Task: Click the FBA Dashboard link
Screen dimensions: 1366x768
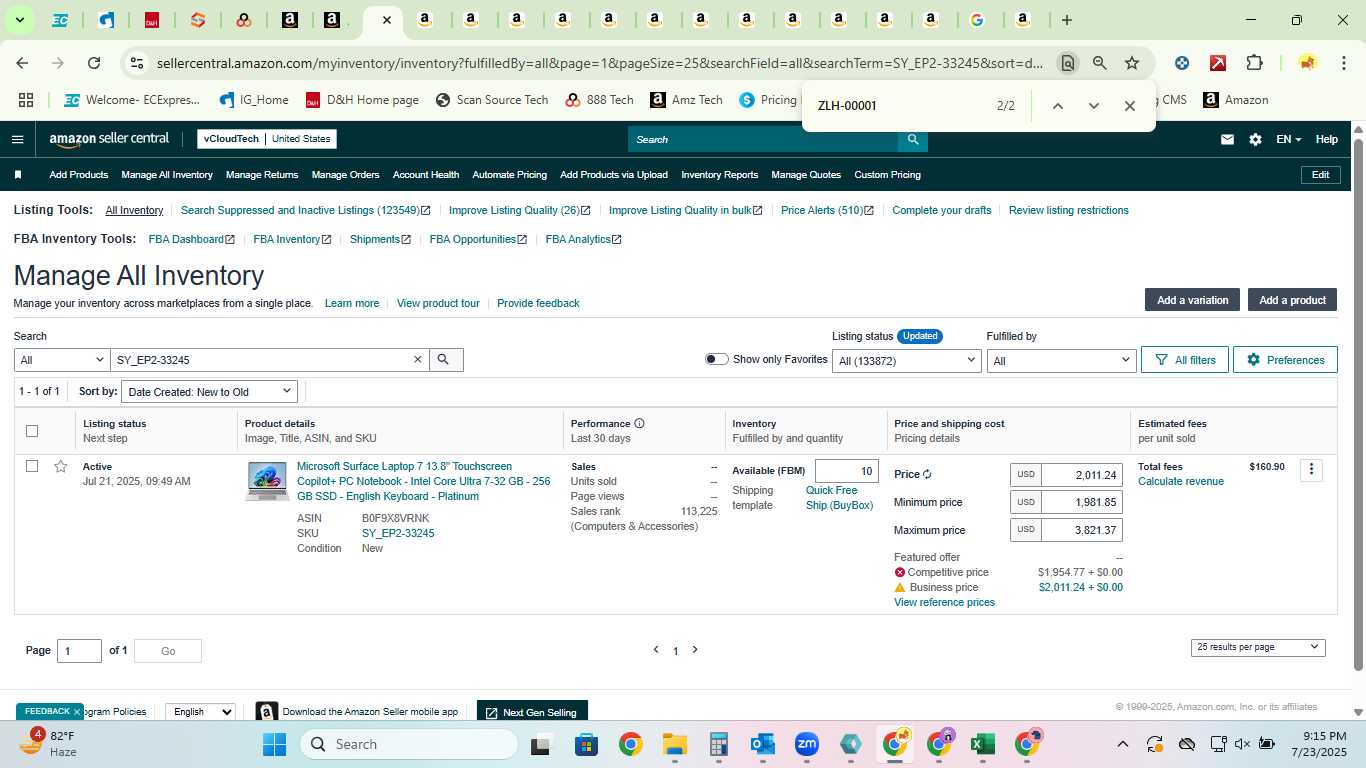Action: (x=191, y=239)
